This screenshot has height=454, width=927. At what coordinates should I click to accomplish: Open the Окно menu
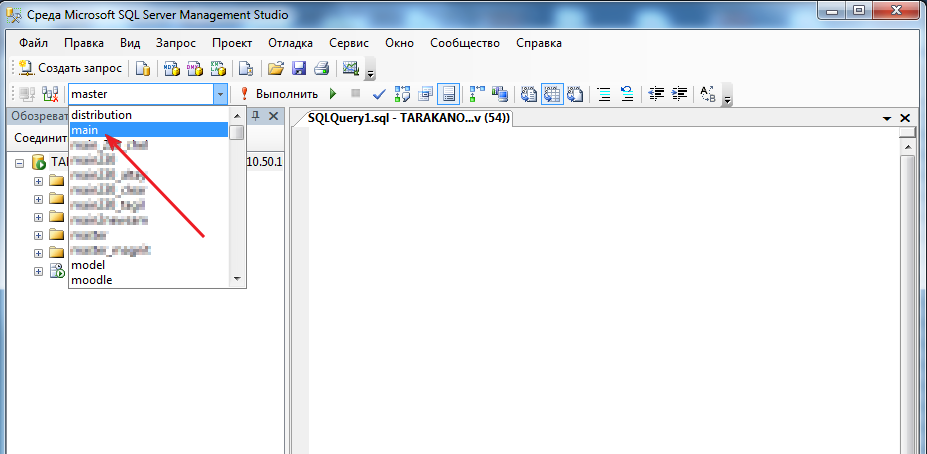click(400, 43)
